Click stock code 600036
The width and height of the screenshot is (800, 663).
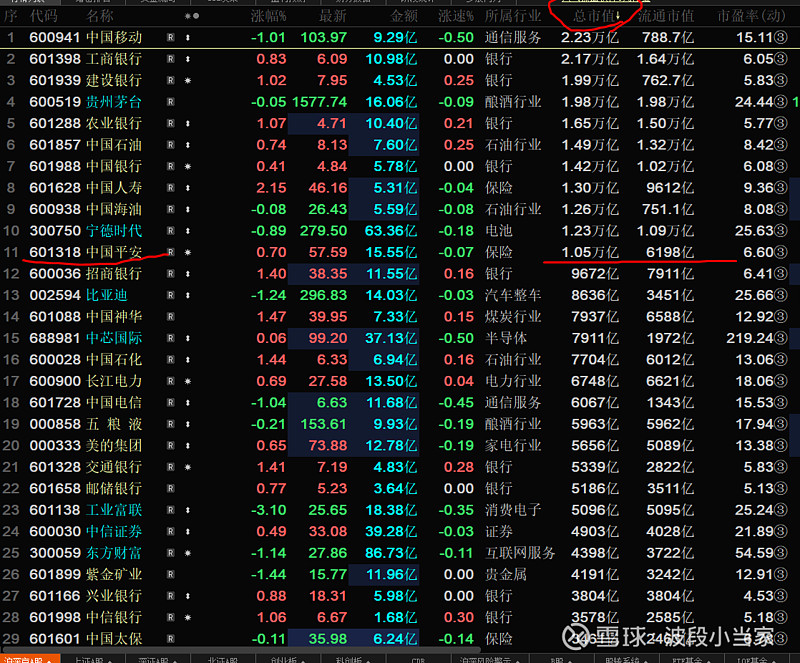[x=55, y=274]
